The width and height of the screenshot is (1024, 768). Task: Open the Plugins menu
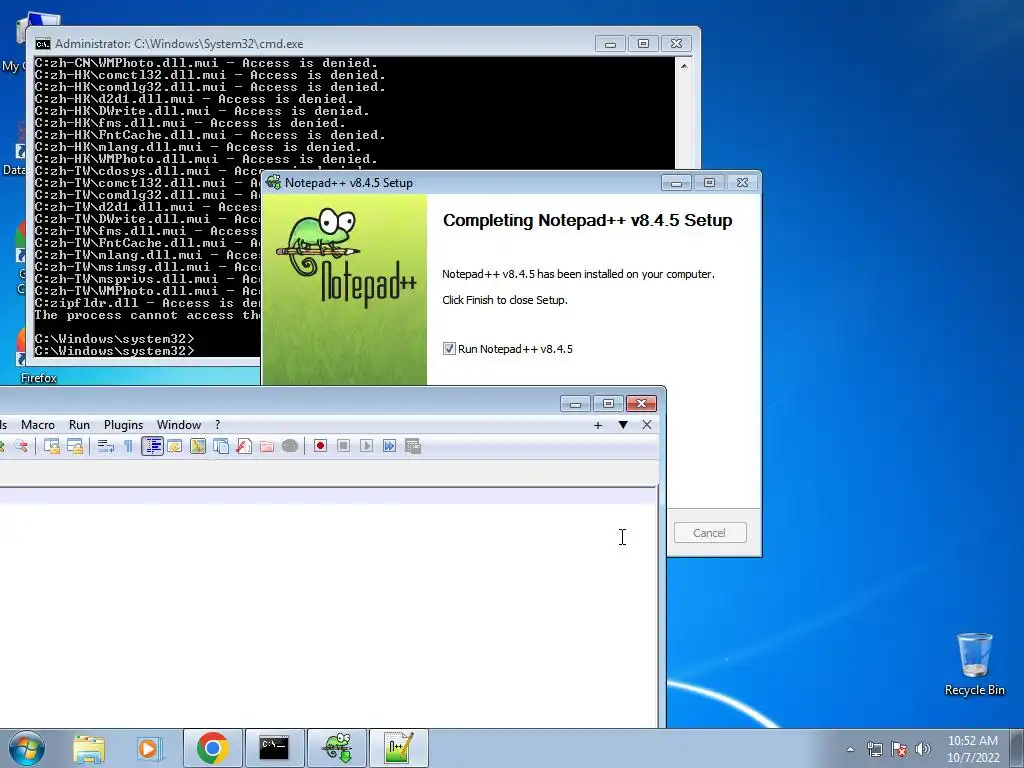tap(123, 424)
